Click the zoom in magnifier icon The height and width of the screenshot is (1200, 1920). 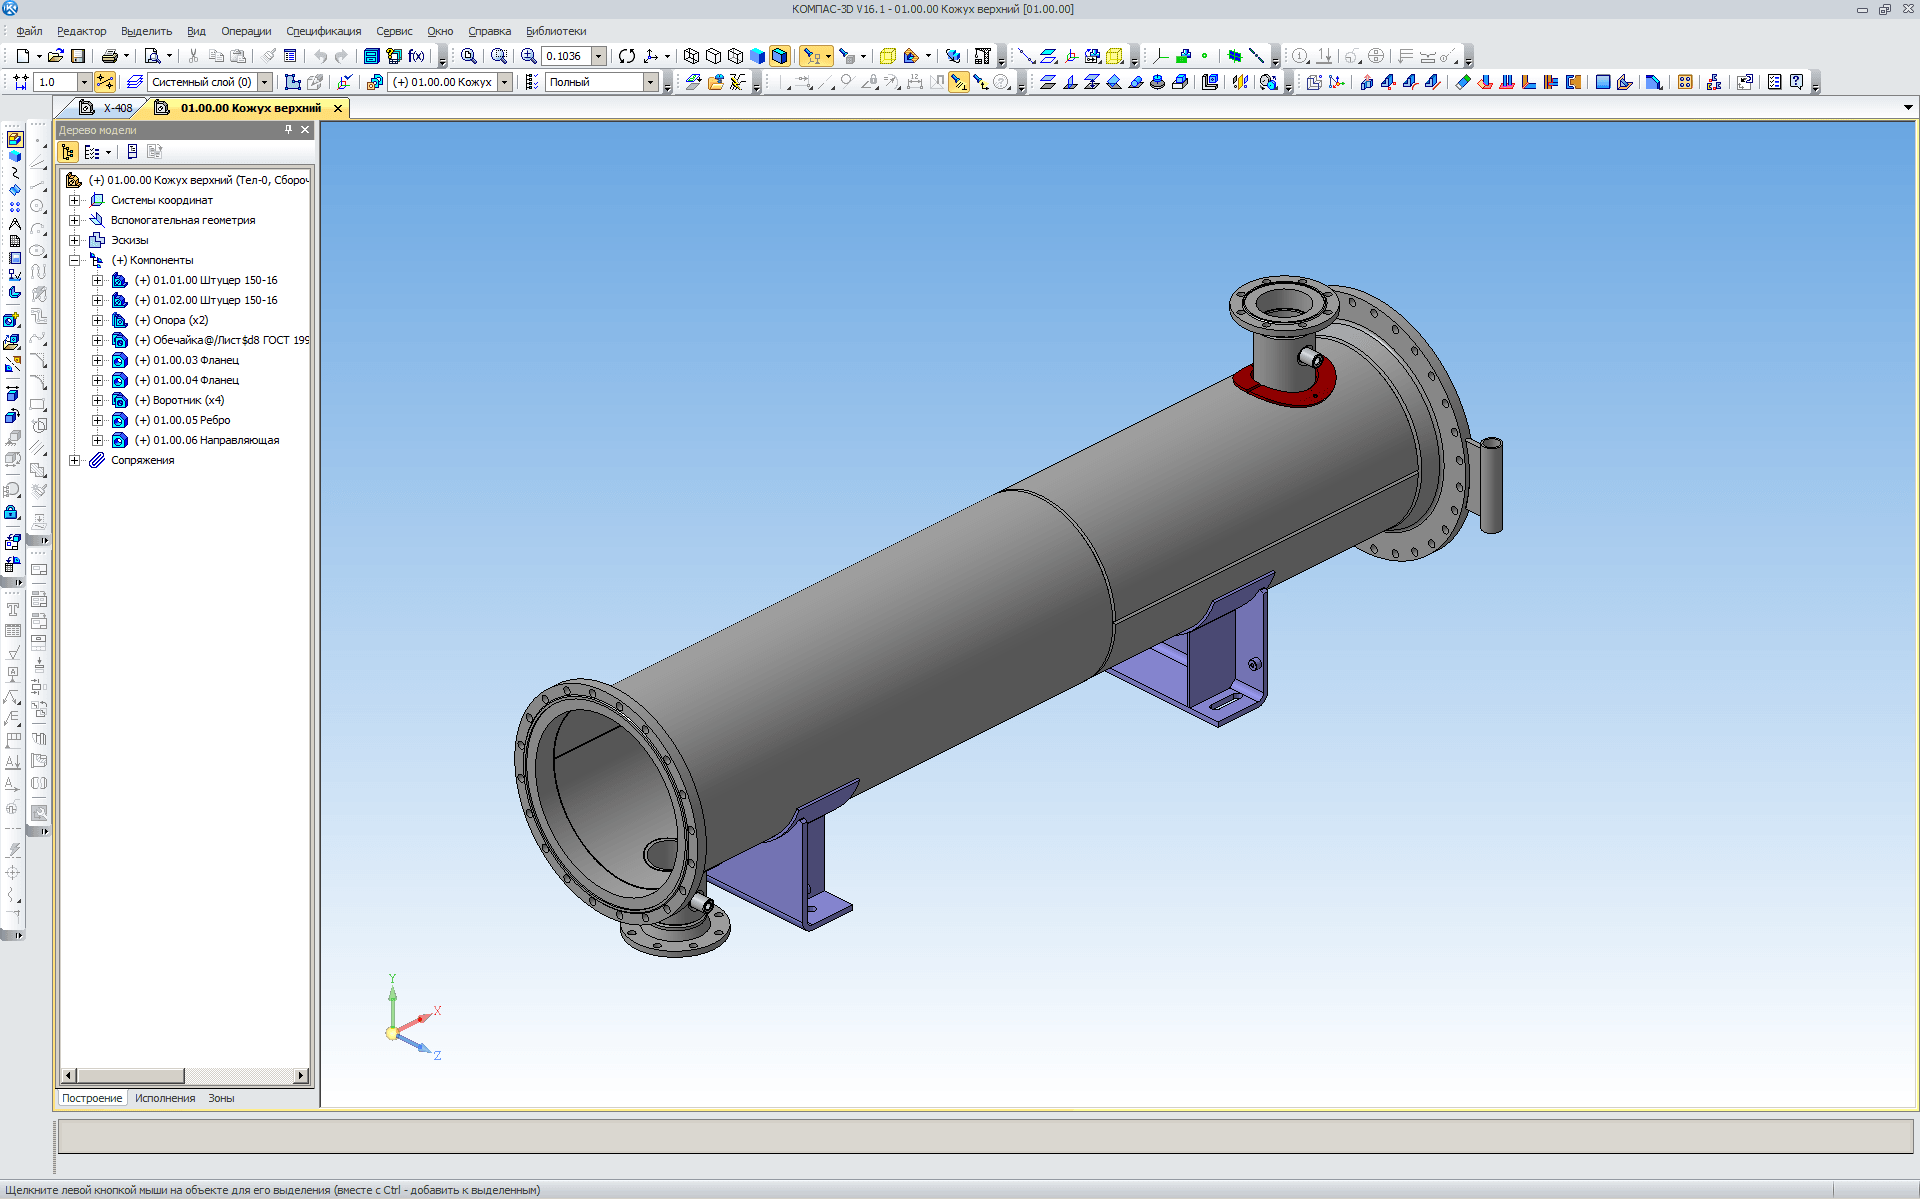click(x=529, y=56)
